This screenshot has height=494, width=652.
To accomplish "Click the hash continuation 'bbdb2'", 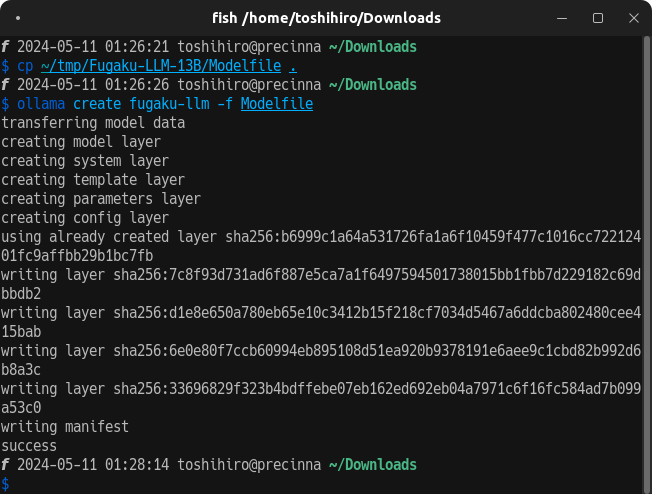I will [x=21, y=294].
